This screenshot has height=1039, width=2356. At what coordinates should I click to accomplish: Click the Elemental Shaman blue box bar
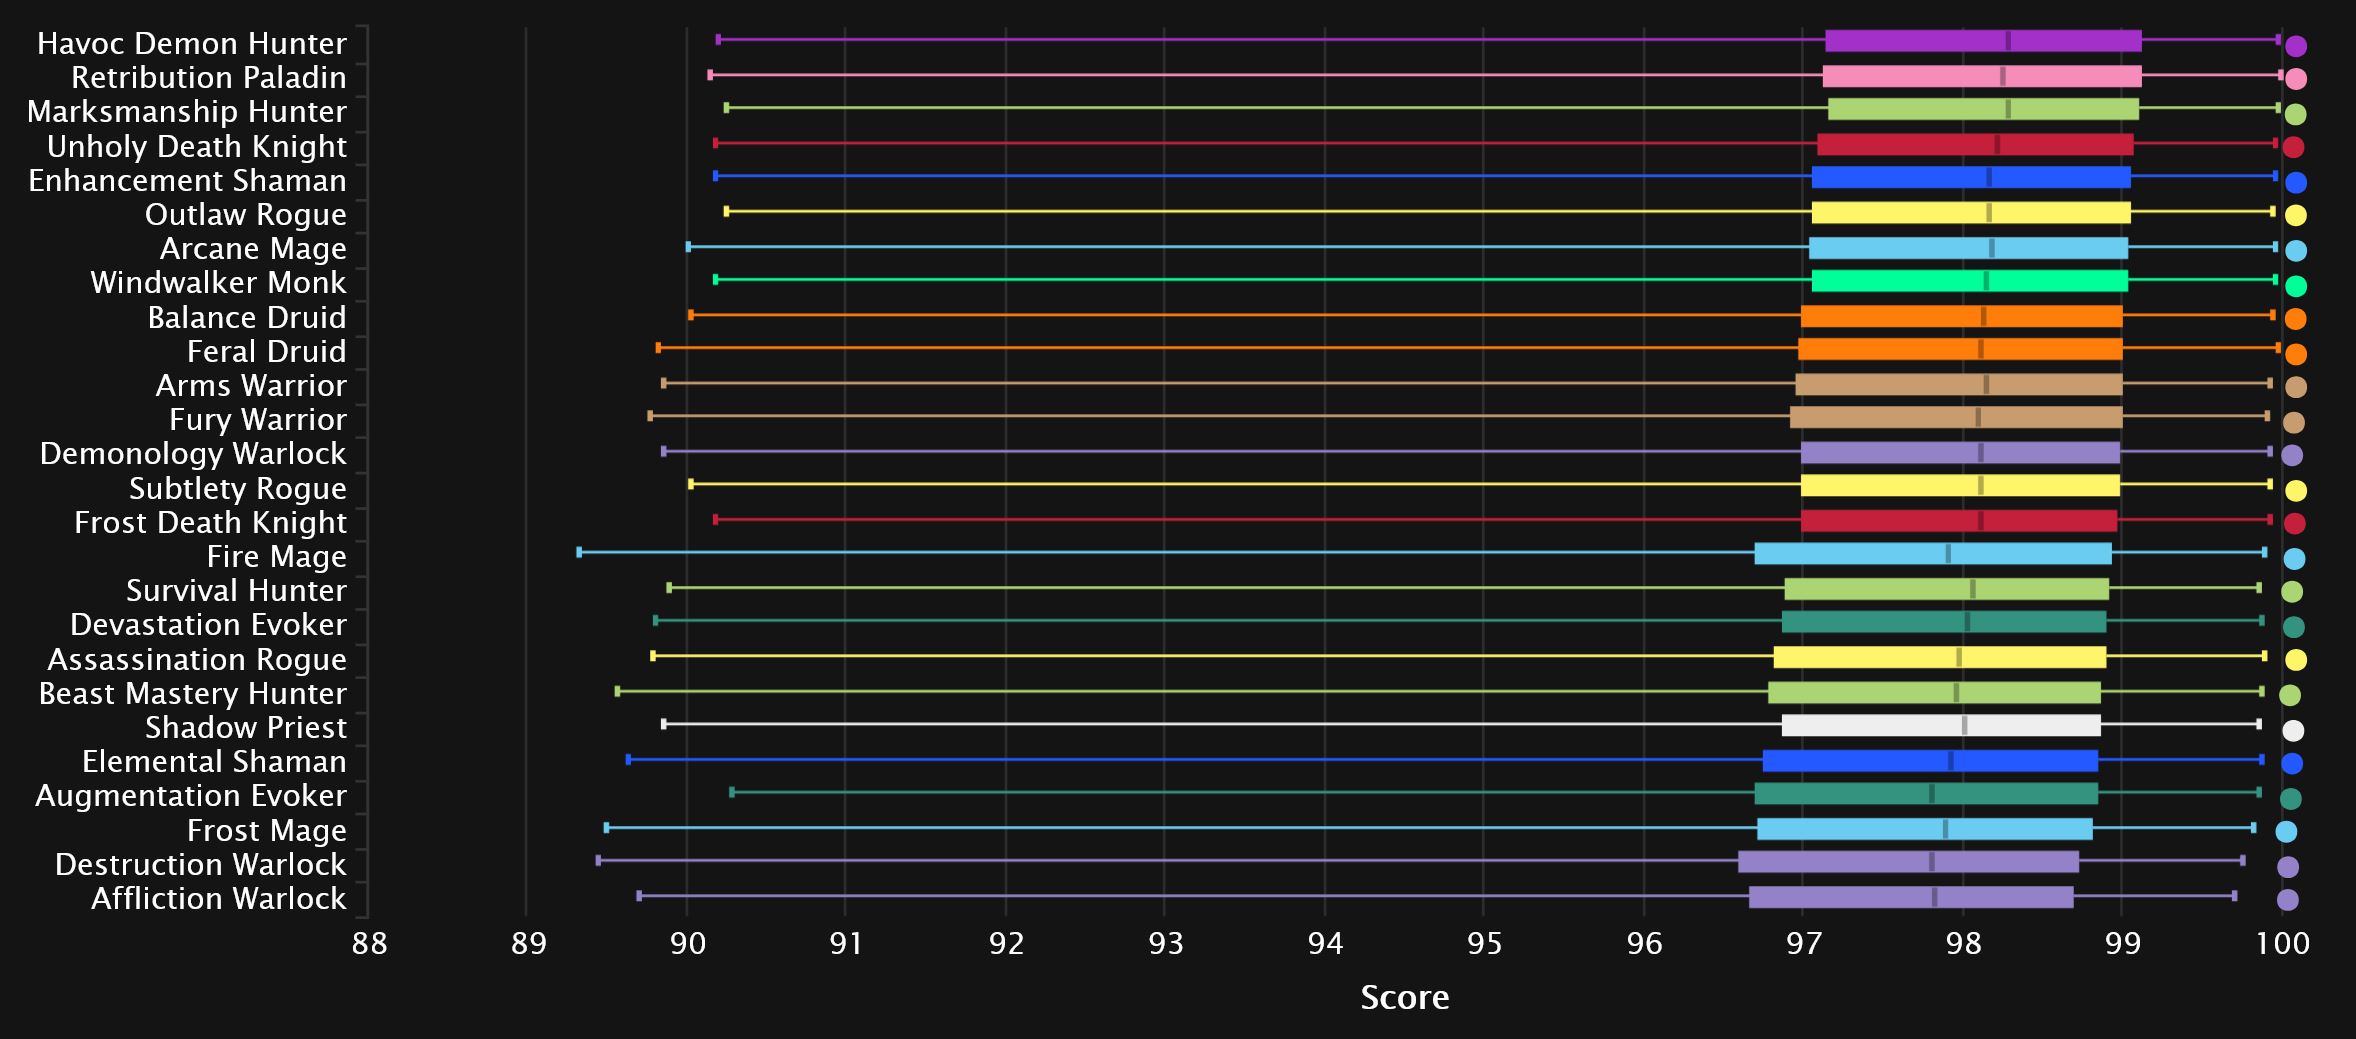click(1930, 761)
